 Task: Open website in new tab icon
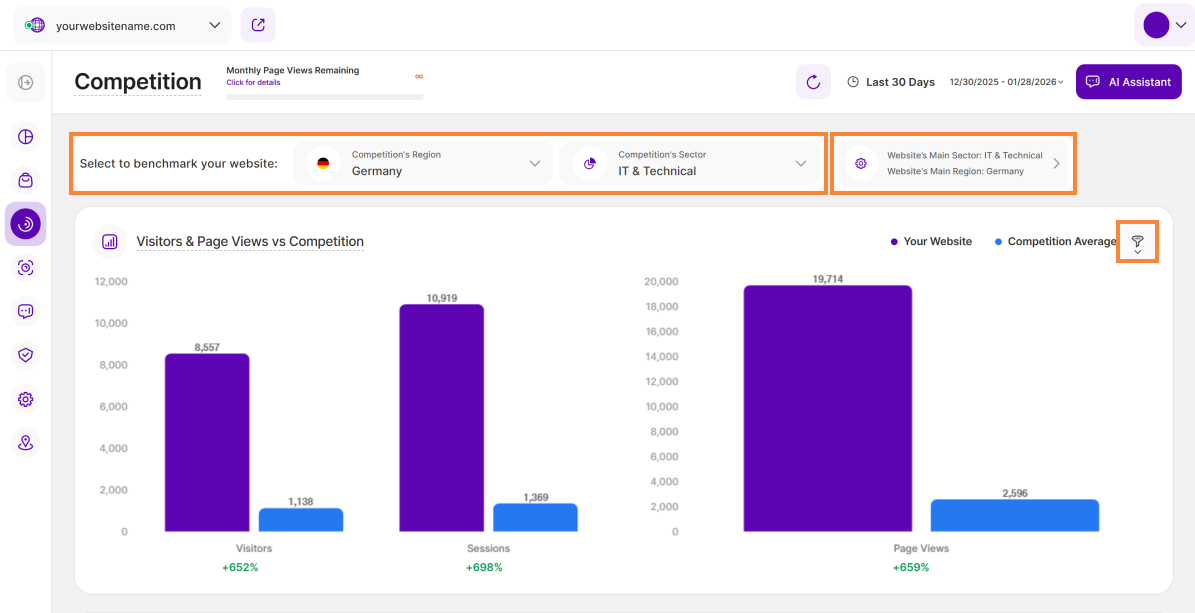coord(258,25)
